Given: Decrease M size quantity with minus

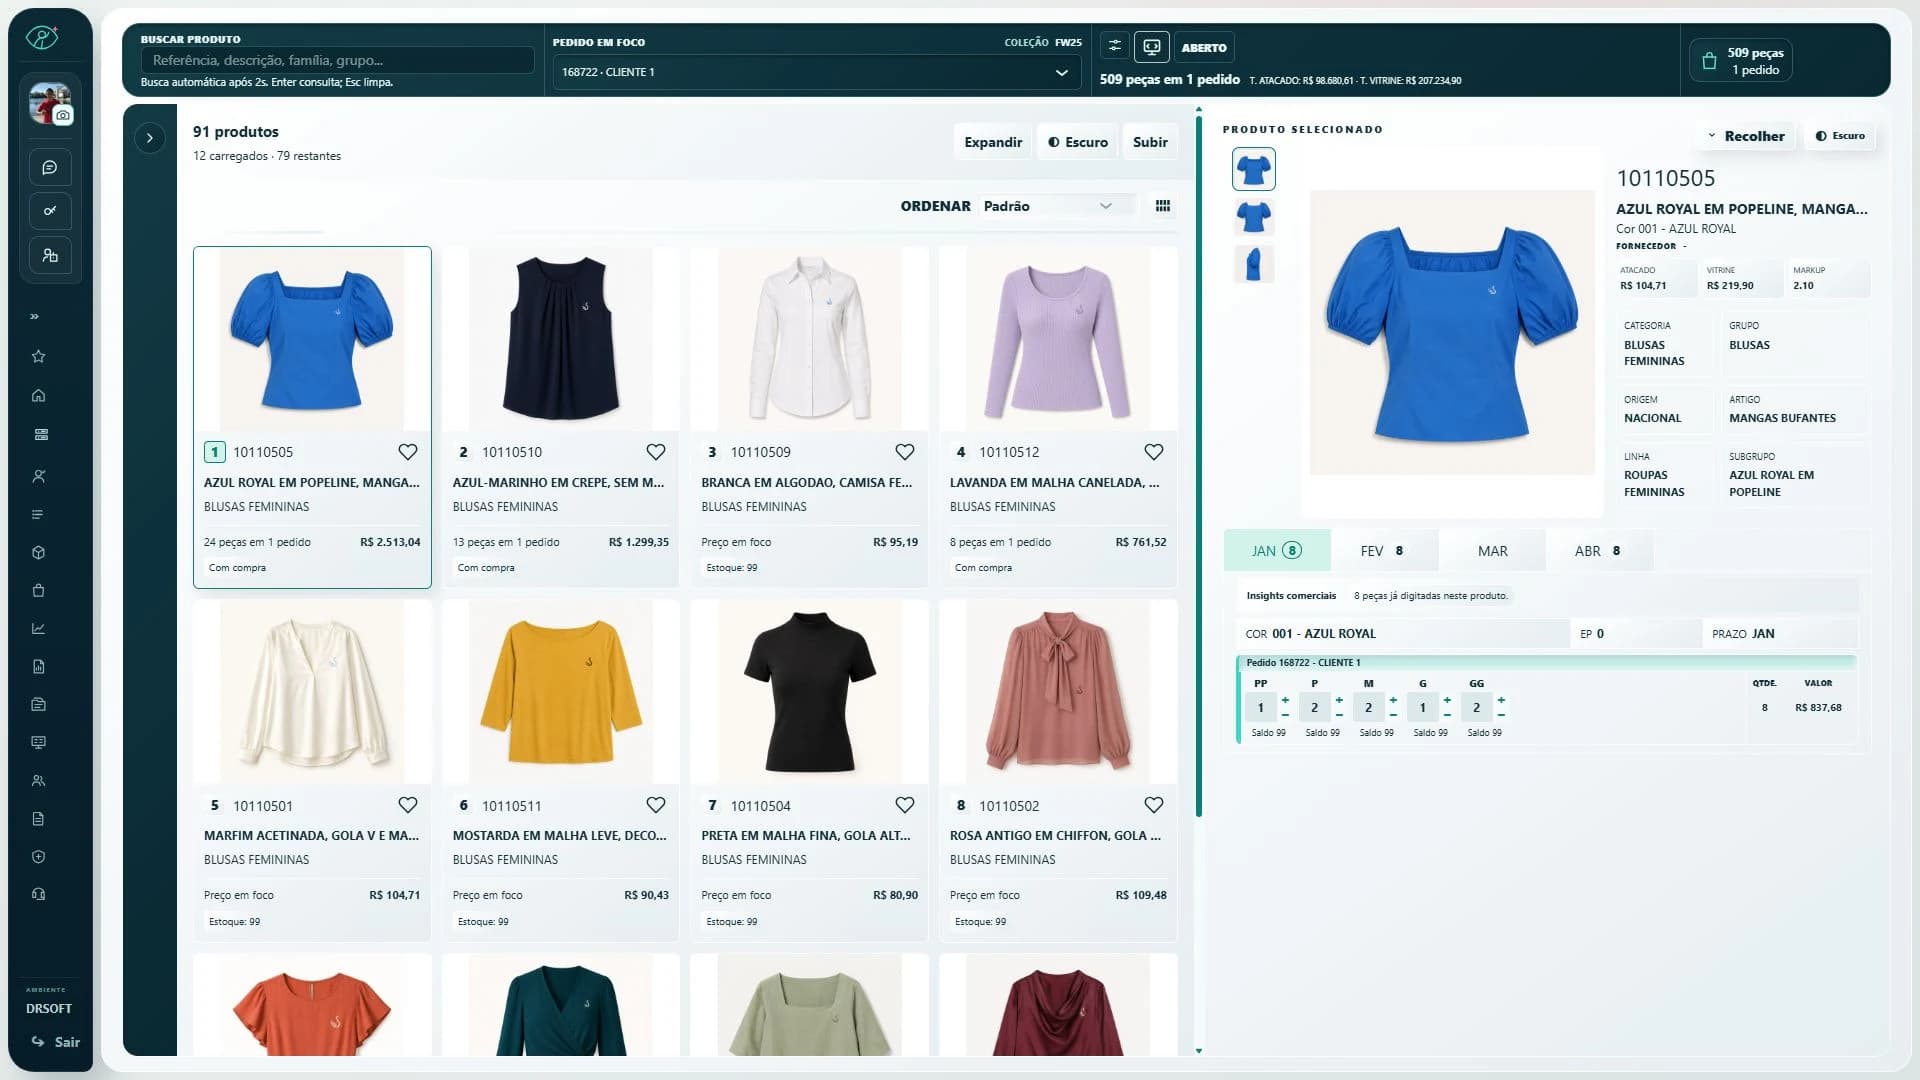Looking at the screenshot, I should click(1393, 715).
